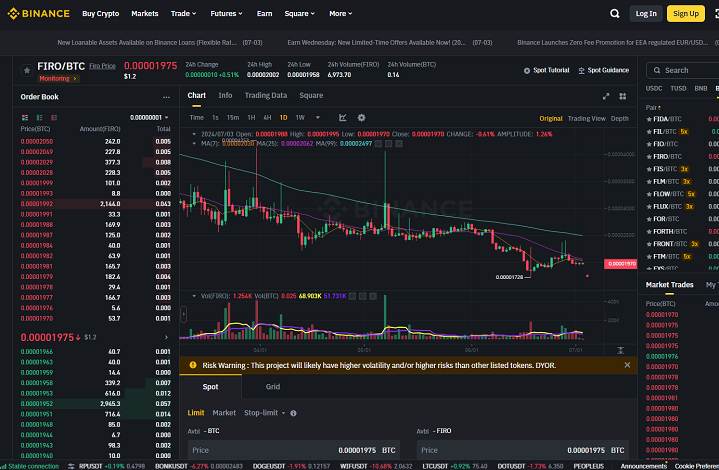Open the Stop-limit order type dropdown

point(265,413)
